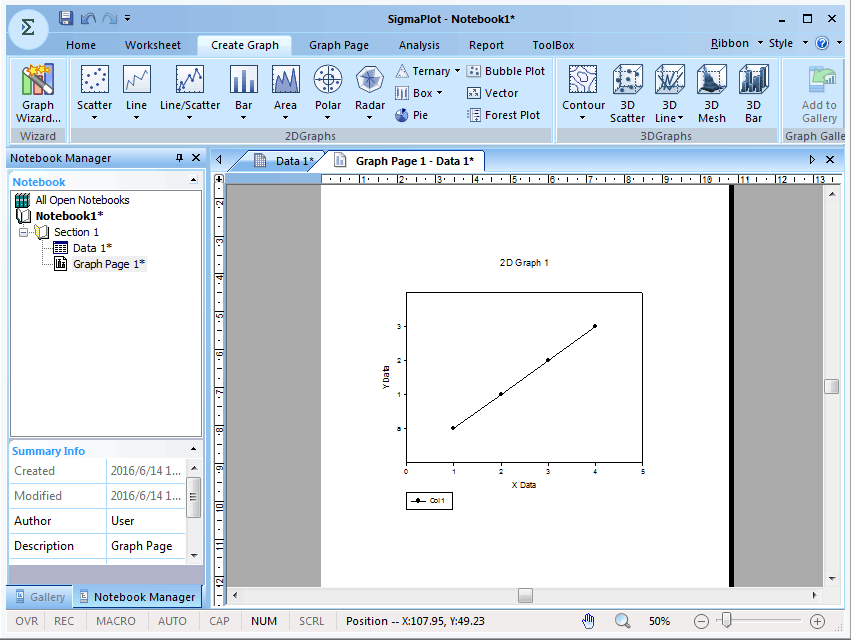851x640 pixels.
Task: Choose the Polar plot icon
Action: [x=328, y=80]
